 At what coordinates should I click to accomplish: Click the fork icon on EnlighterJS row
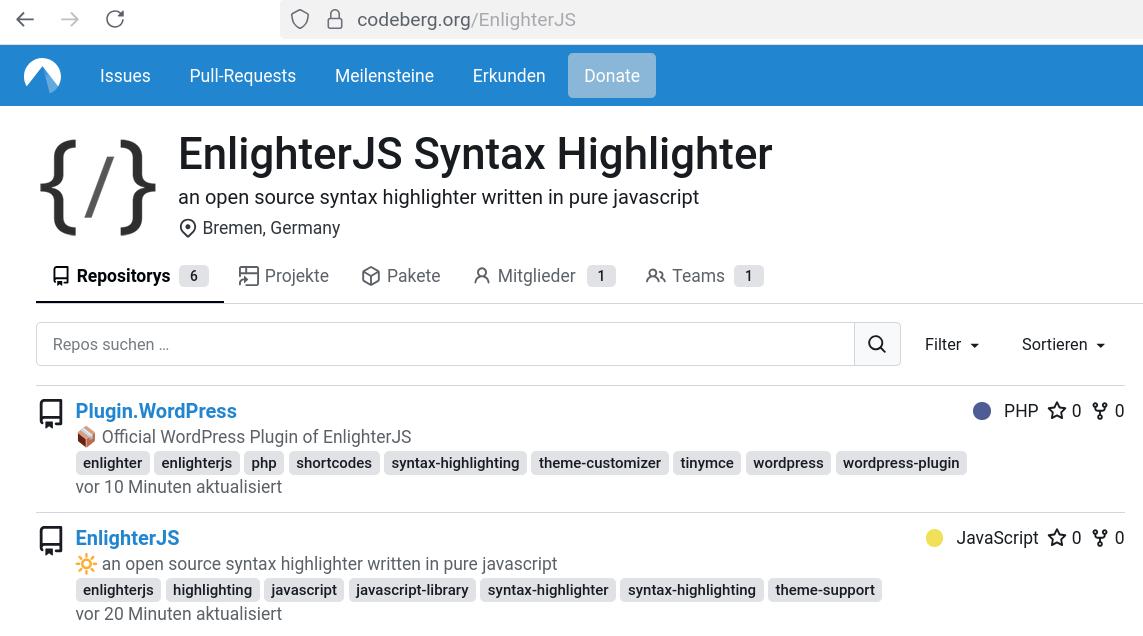[1100, 538]
